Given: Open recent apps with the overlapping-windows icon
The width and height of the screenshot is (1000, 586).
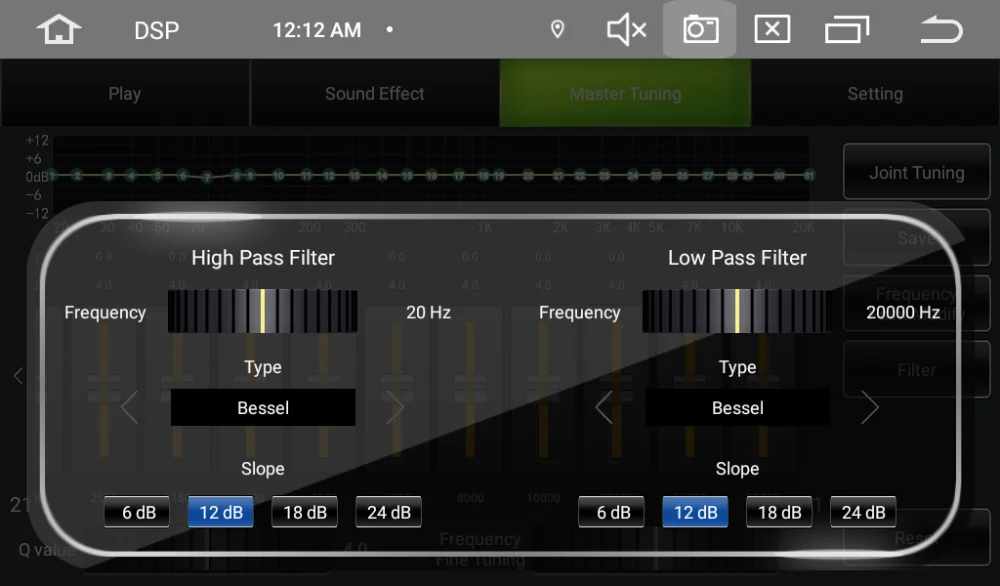Looking at the screenshot, I should coord(846,29).
